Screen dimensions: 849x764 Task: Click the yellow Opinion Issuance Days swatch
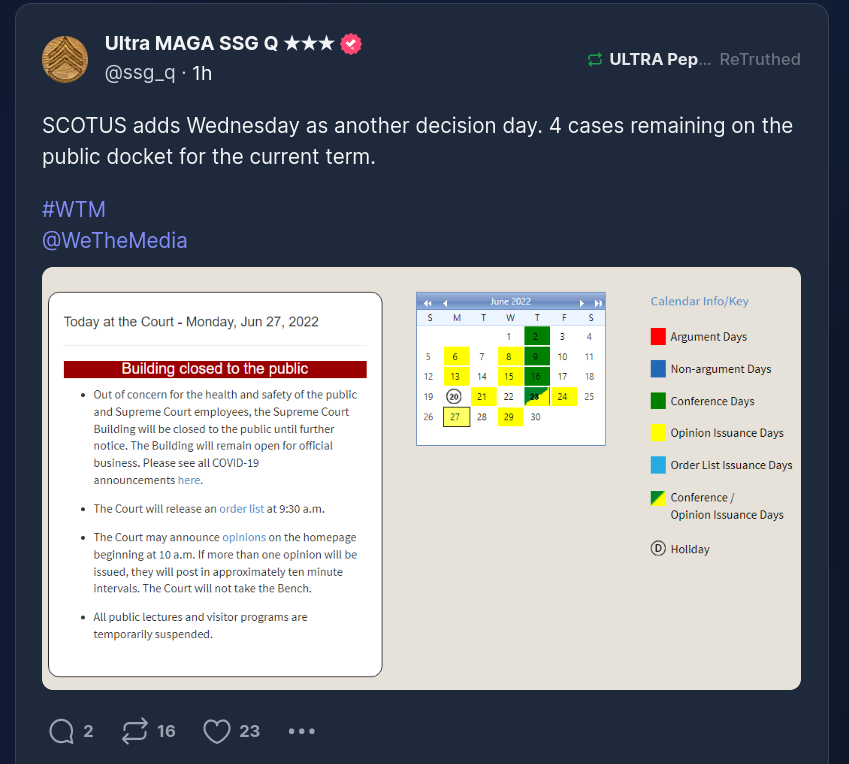click(657, 433)
